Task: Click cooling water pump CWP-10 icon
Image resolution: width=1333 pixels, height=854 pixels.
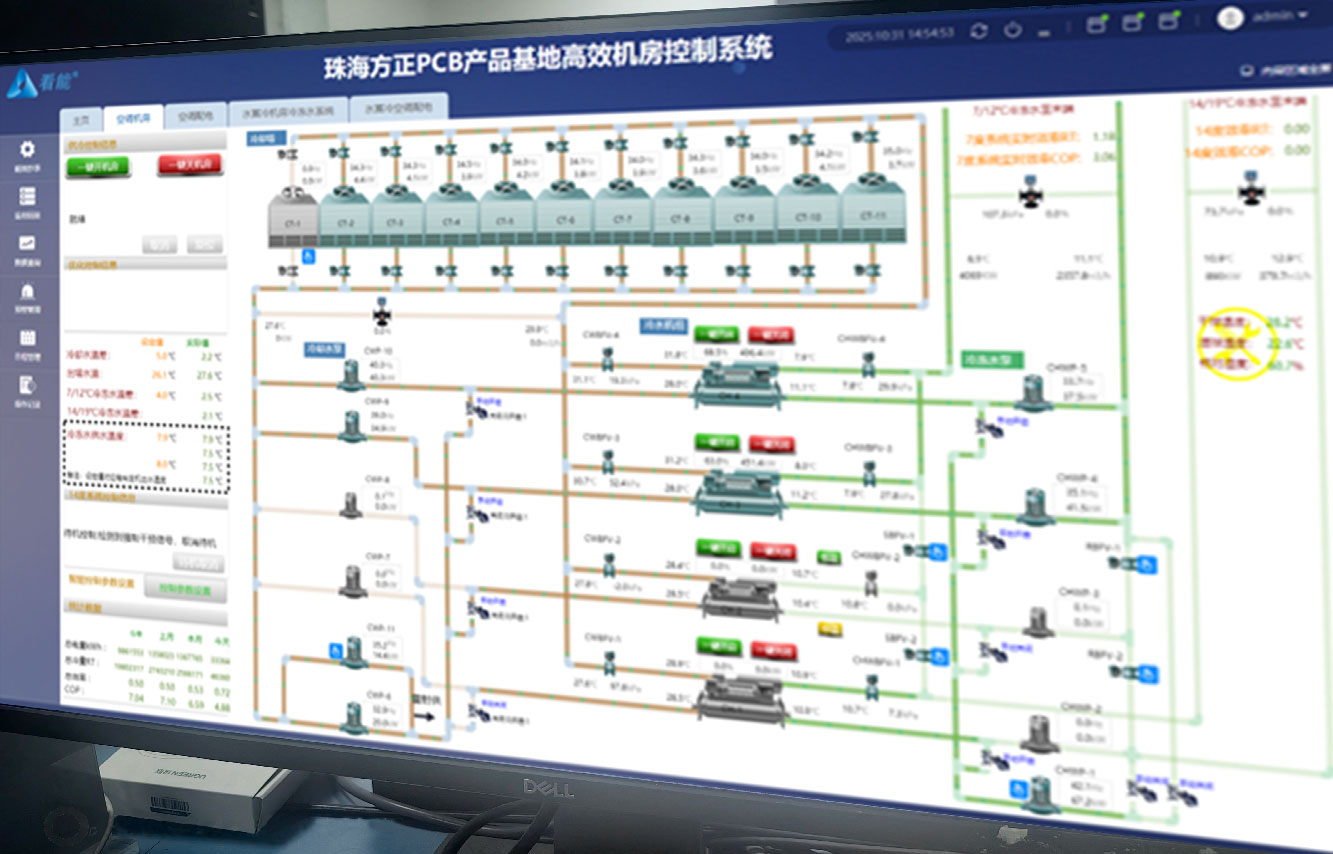Action: pos(351,375)
